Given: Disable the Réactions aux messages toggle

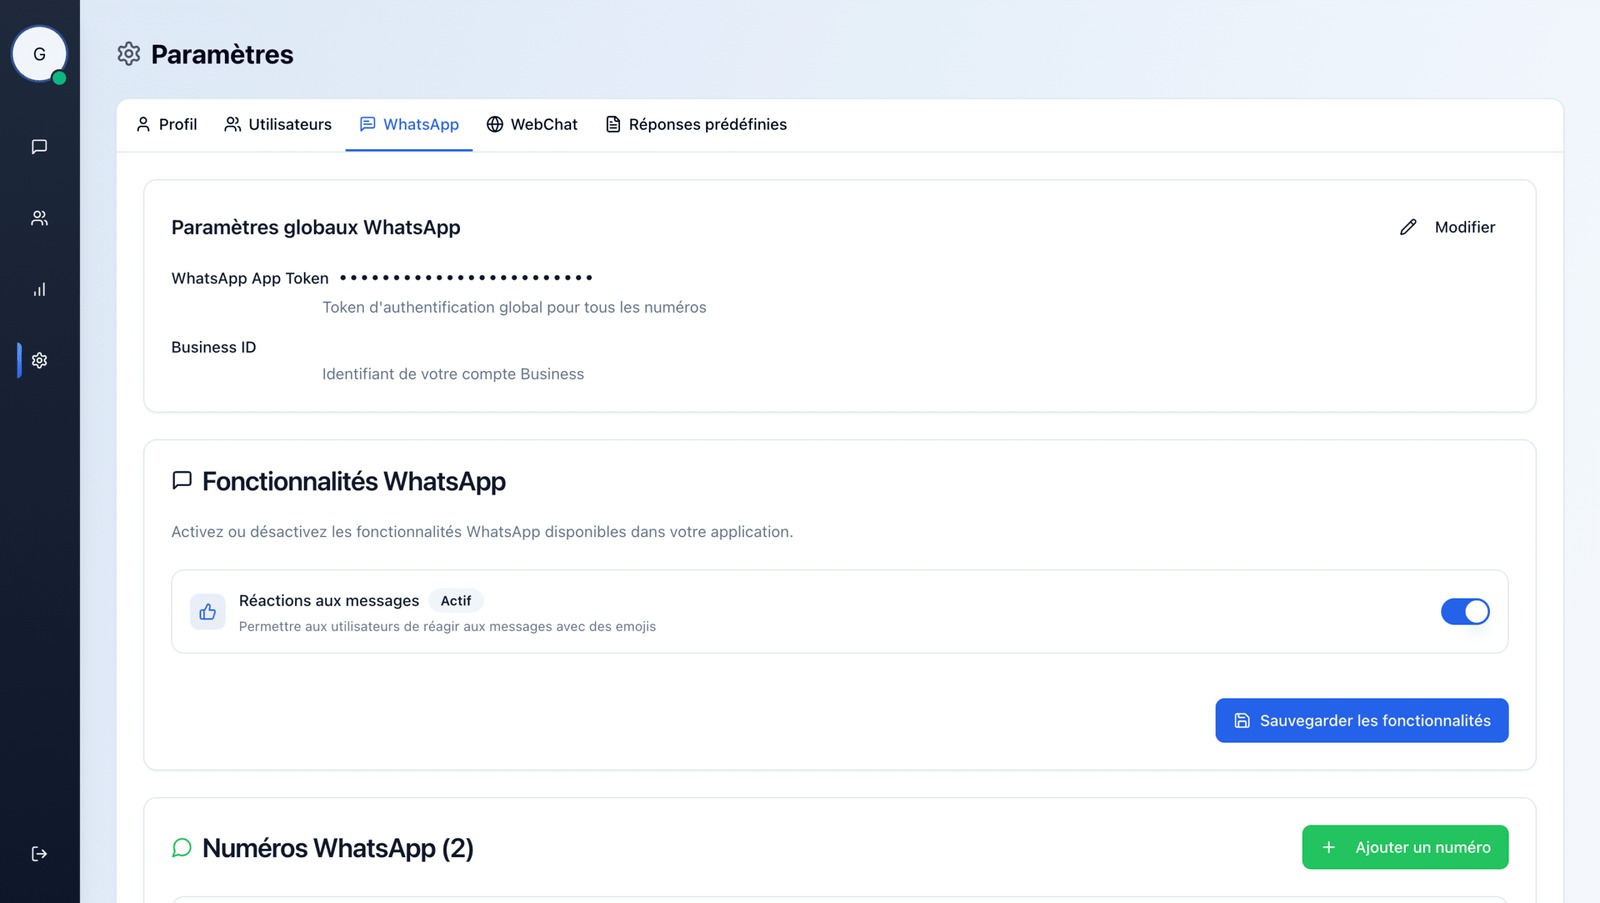Looking at the screenshot, I should click(x=1464, y=611).
